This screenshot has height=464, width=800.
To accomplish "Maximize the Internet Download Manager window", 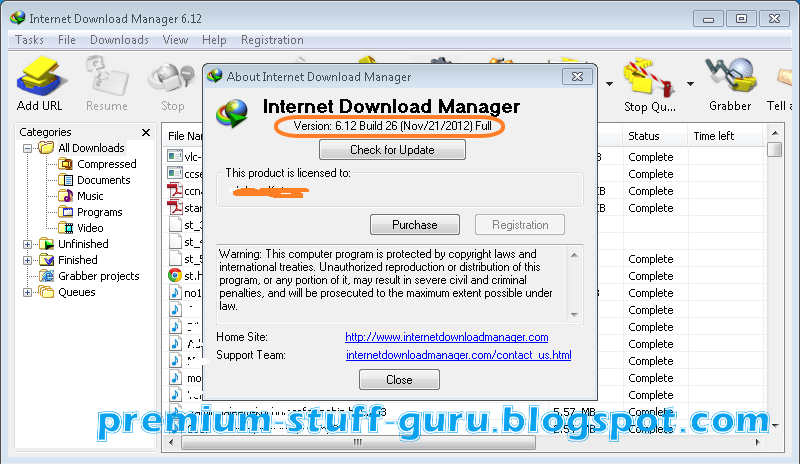I will pyautogui.click(x=741, y=19).
